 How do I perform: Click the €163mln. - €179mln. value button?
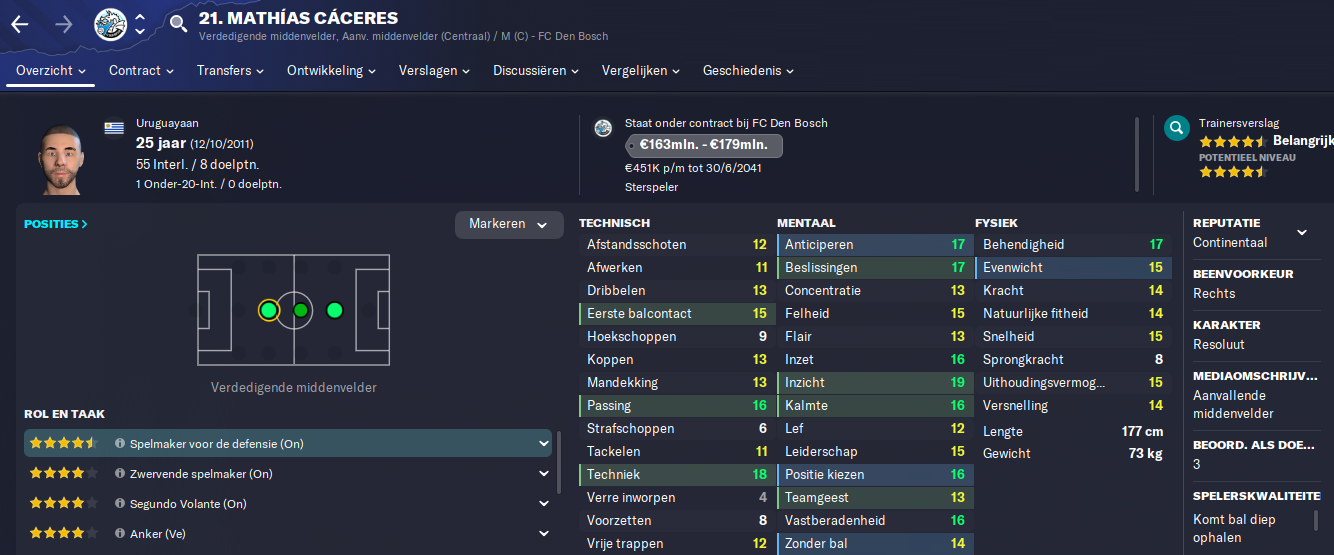pyautogui.click(x=703, y=146)
